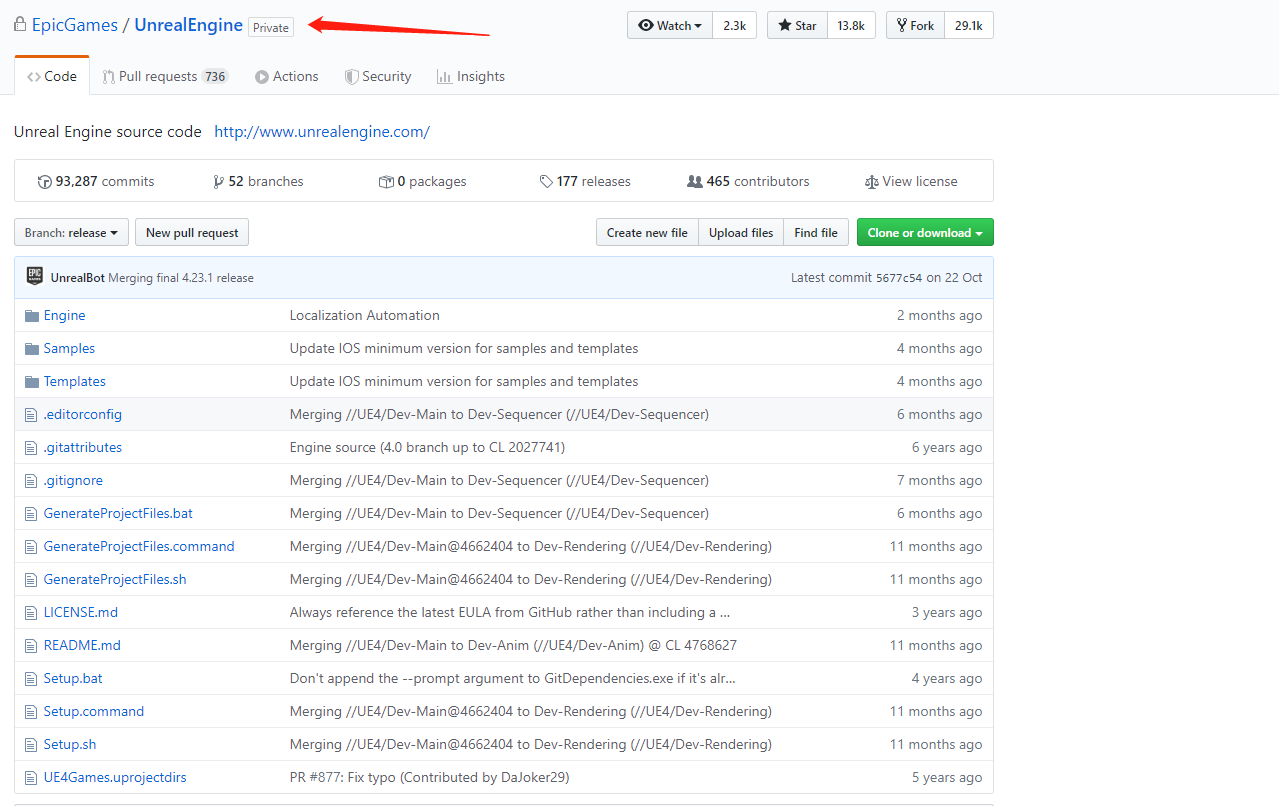Screen dimensions: 1279x806
Task: Click the GenerateProjectFiles.command file icon
Action: (x=32, y=546)
